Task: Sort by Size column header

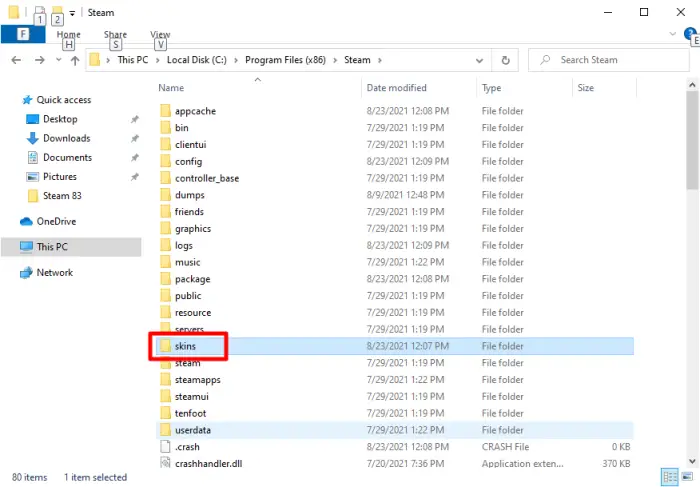Action: pos(585,88)
